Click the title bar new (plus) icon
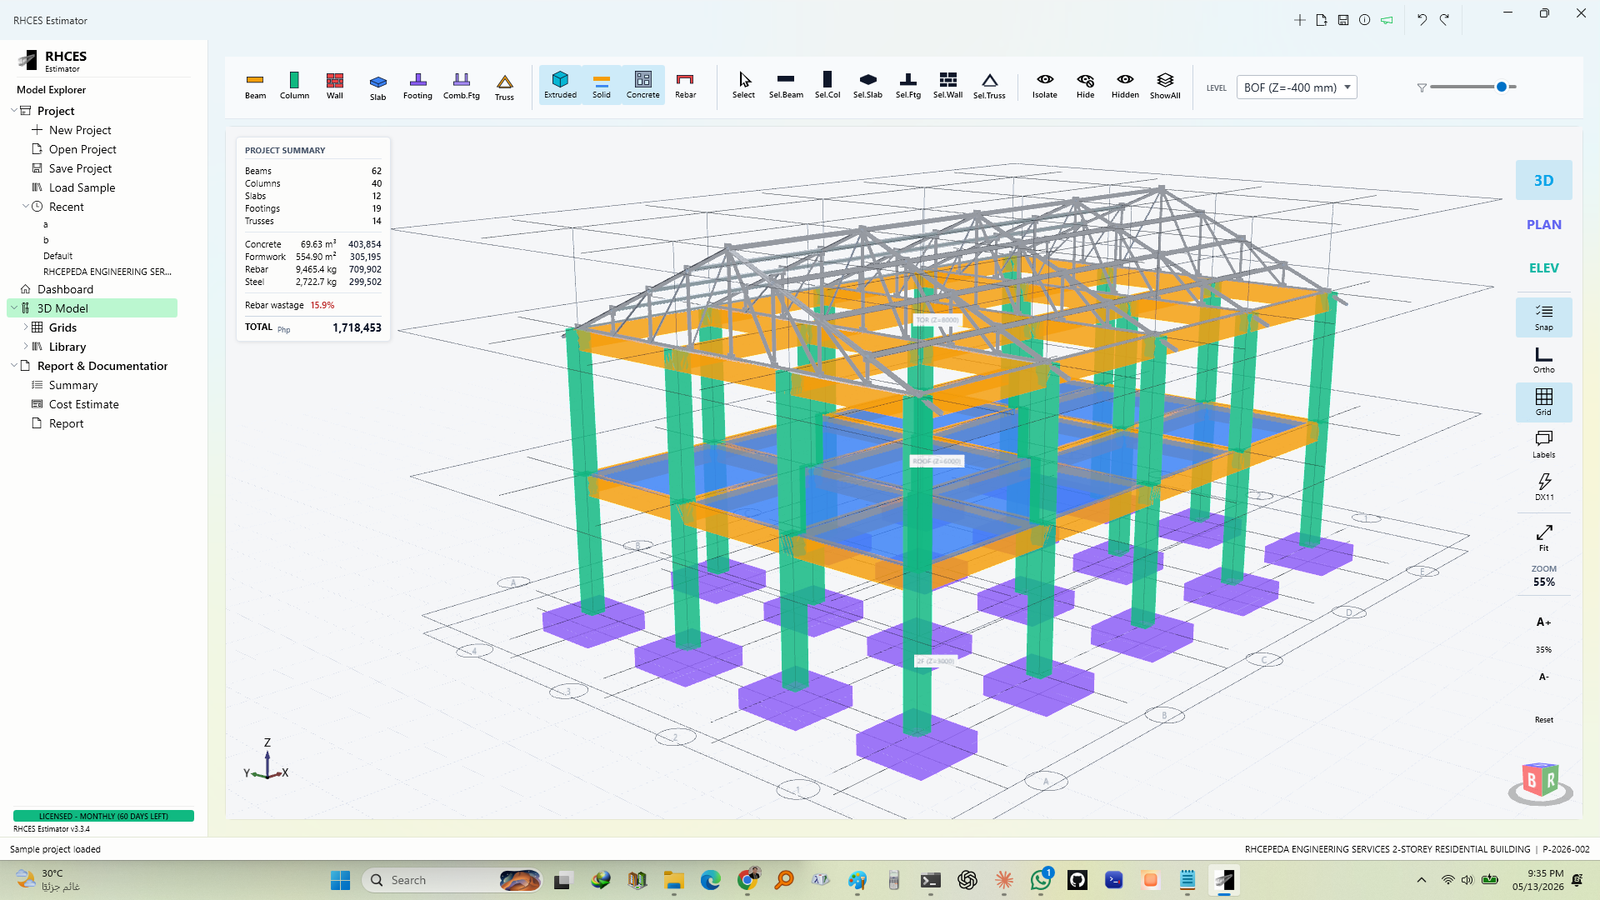 coord(1300,20)
